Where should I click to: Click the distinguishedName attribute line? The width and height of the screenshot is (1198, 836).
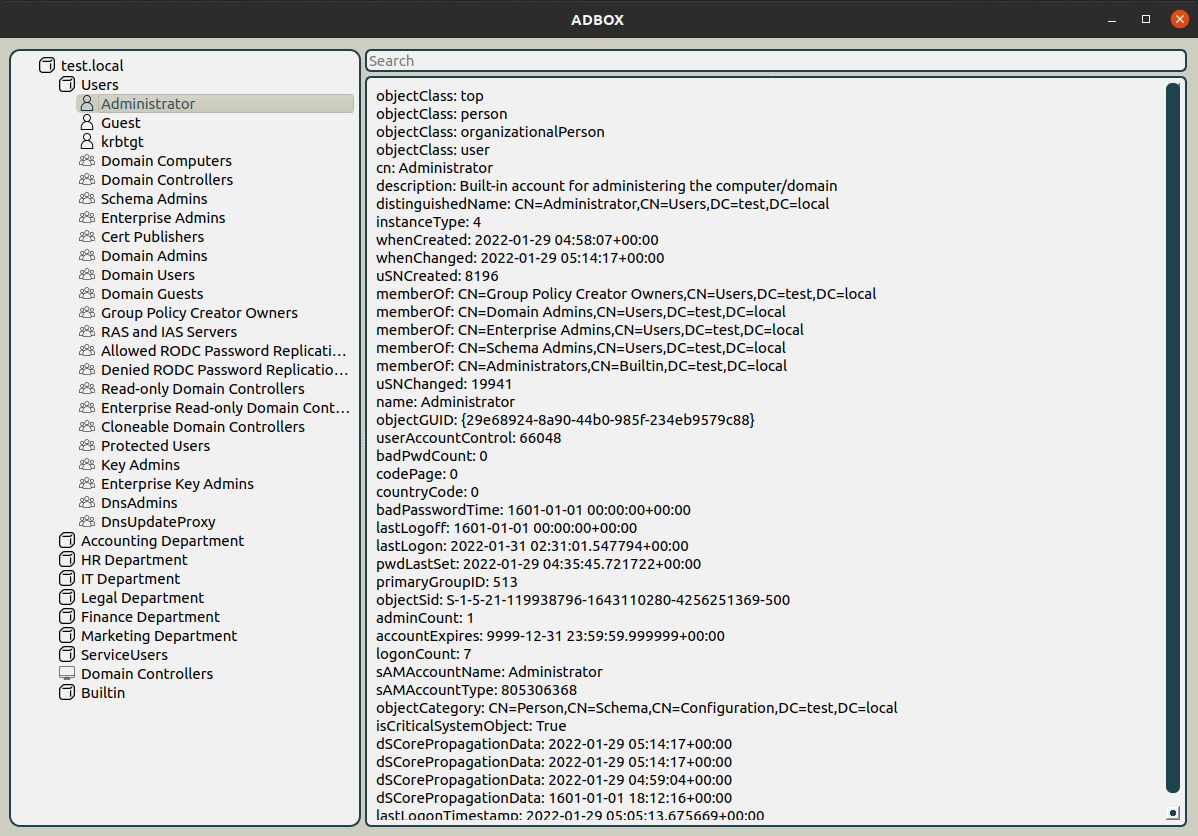pyautogui.click(x=602, y=204)
